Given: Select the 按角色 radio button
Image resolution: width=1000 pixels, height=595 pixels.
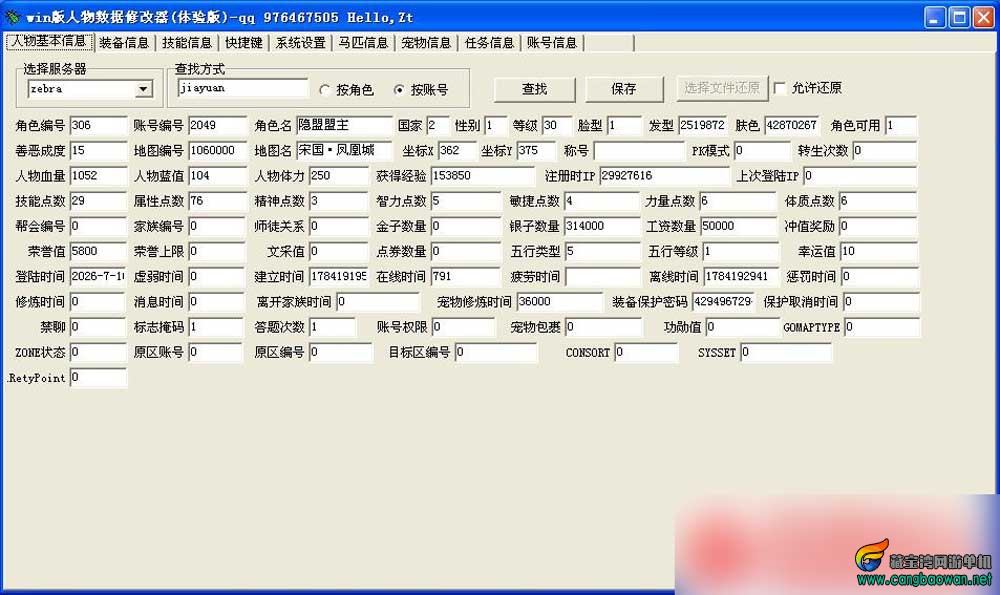Looking at the screenshot, I should coord(325,90).
